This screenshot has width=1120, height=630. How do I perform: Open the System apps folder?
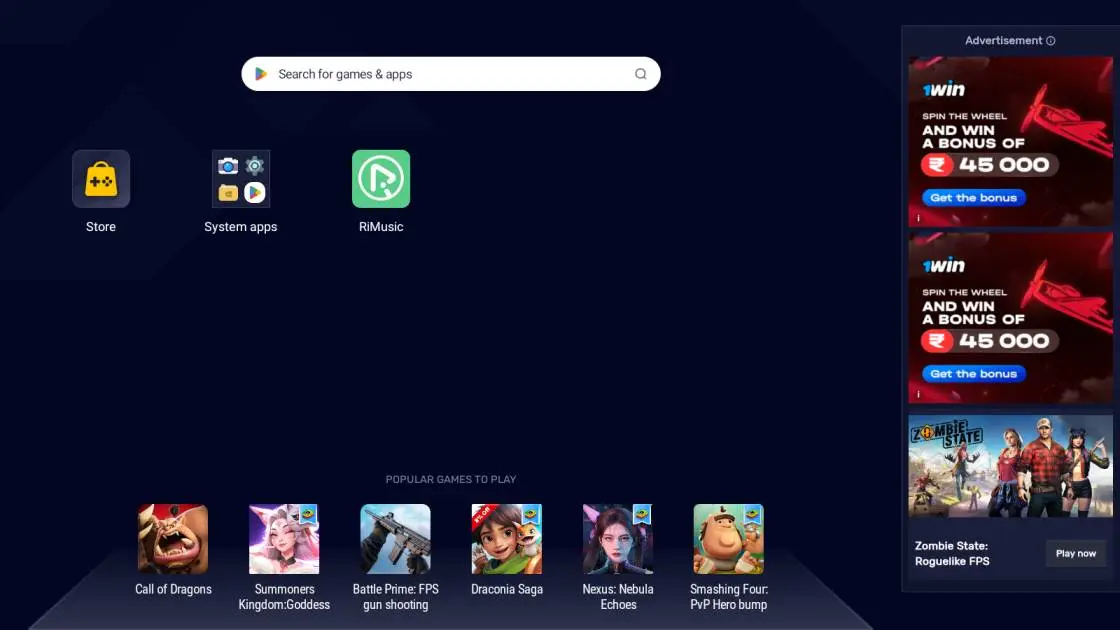click(241, 179)
